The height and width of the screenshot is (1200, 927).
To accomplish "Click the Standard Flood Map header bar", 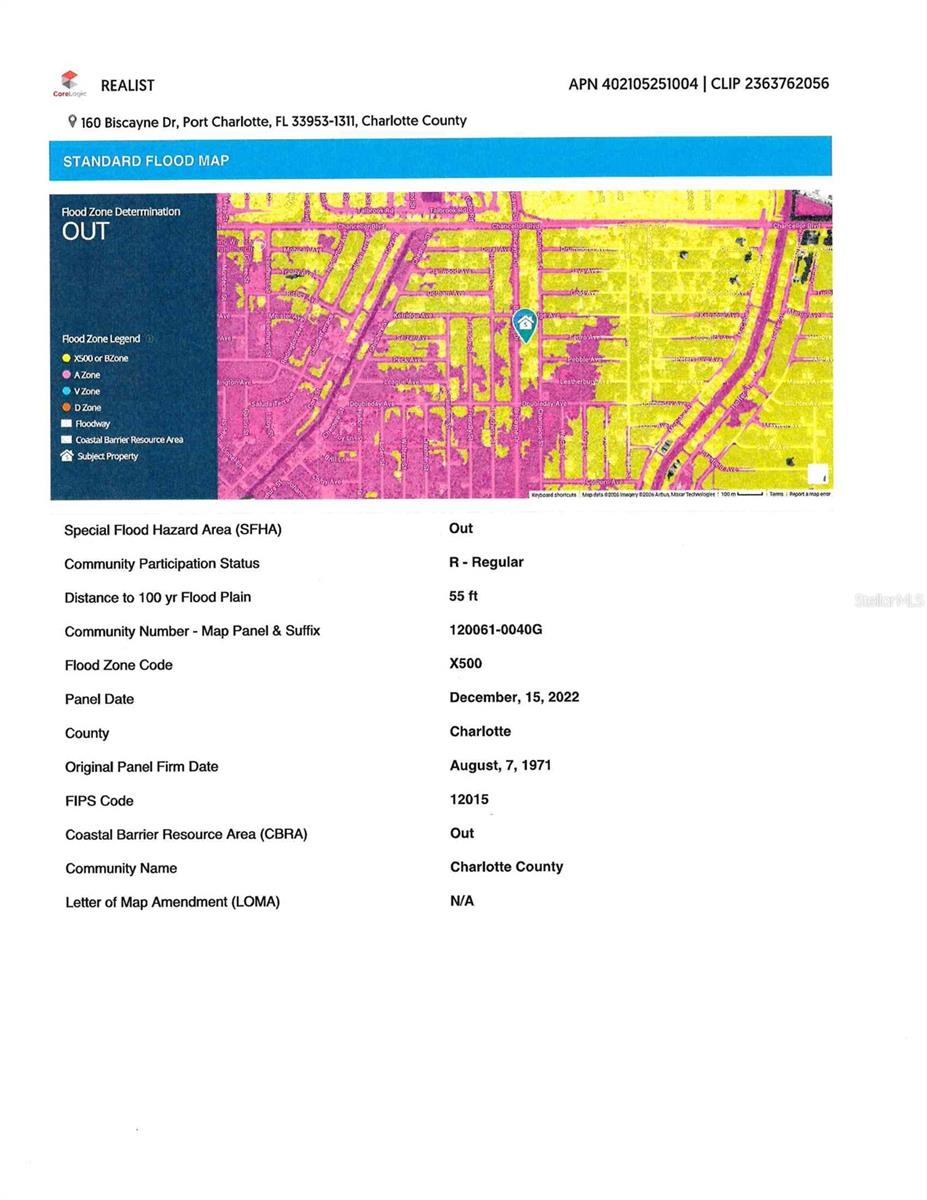I will pos(440,160).
